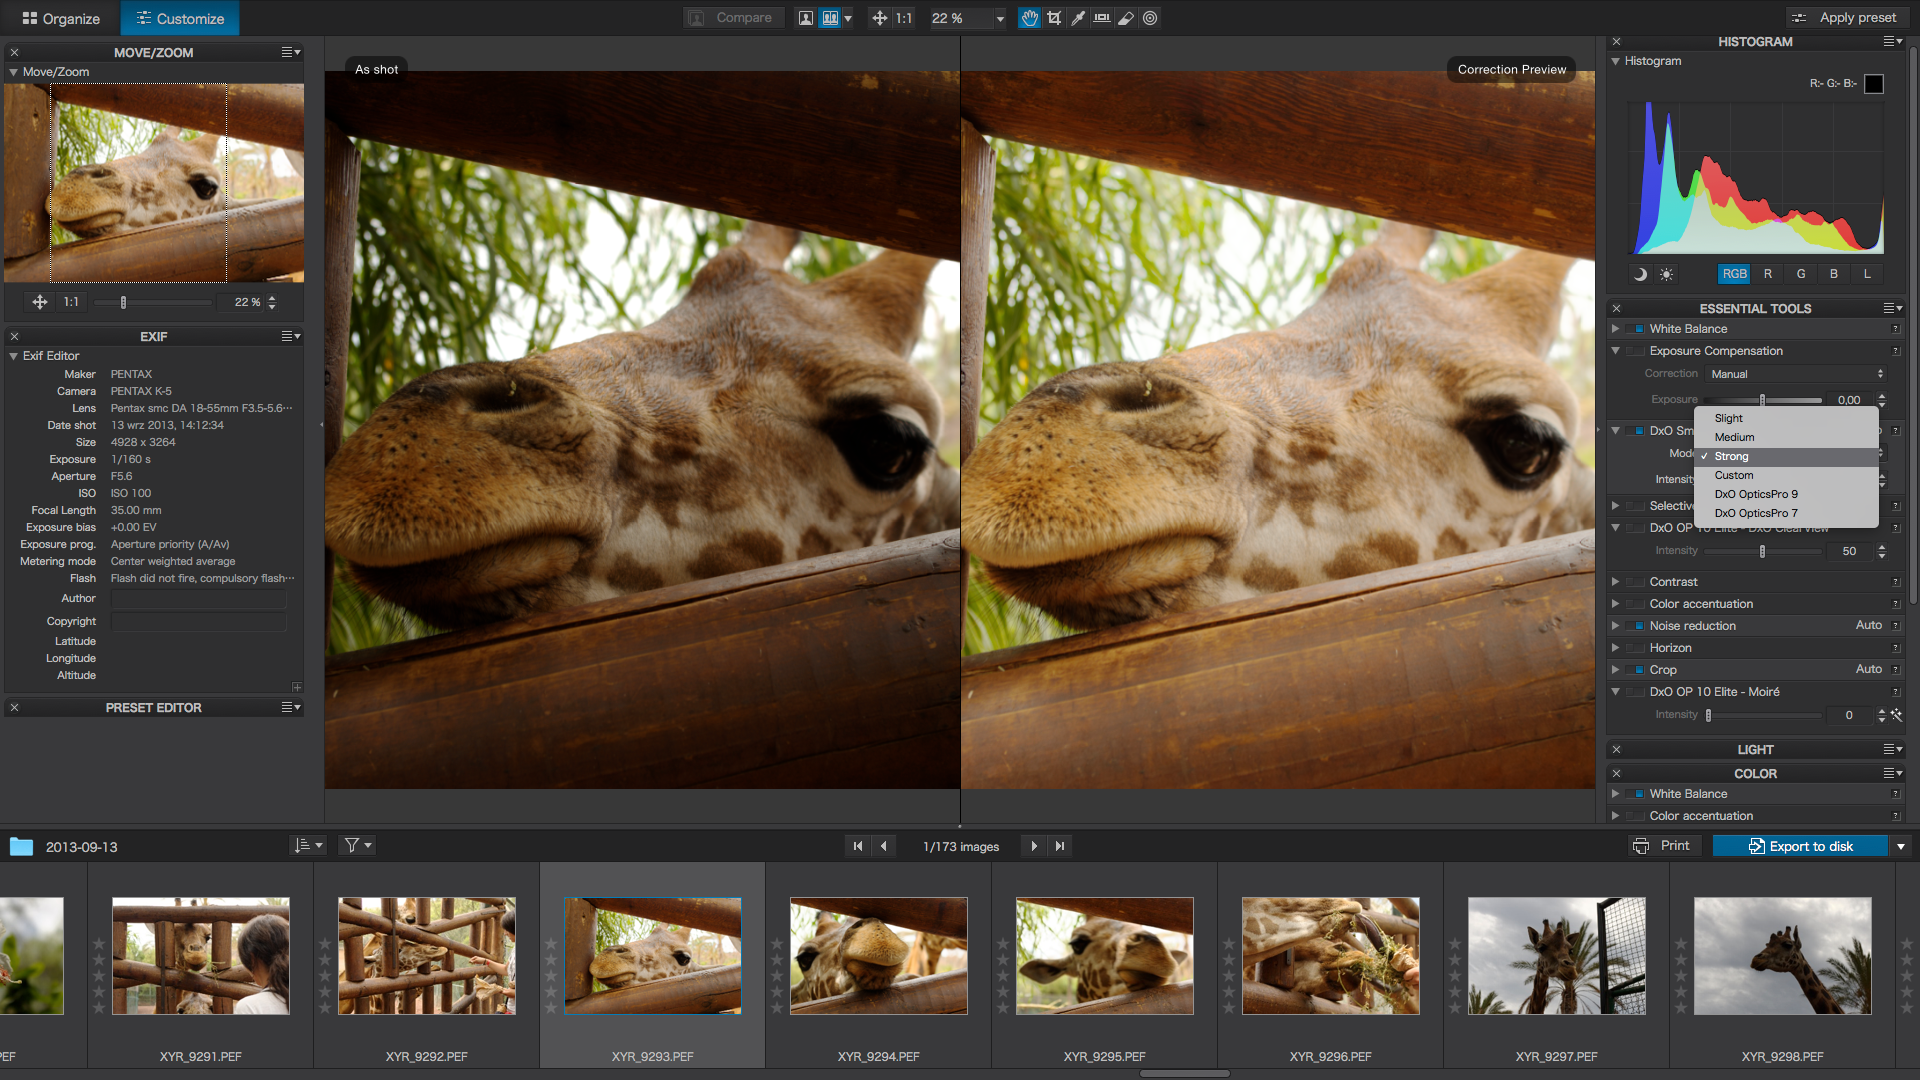1920x1080 pixels.
Task: Choose DxO OpticsPro 7 mode
Action: pos(1786,513)
